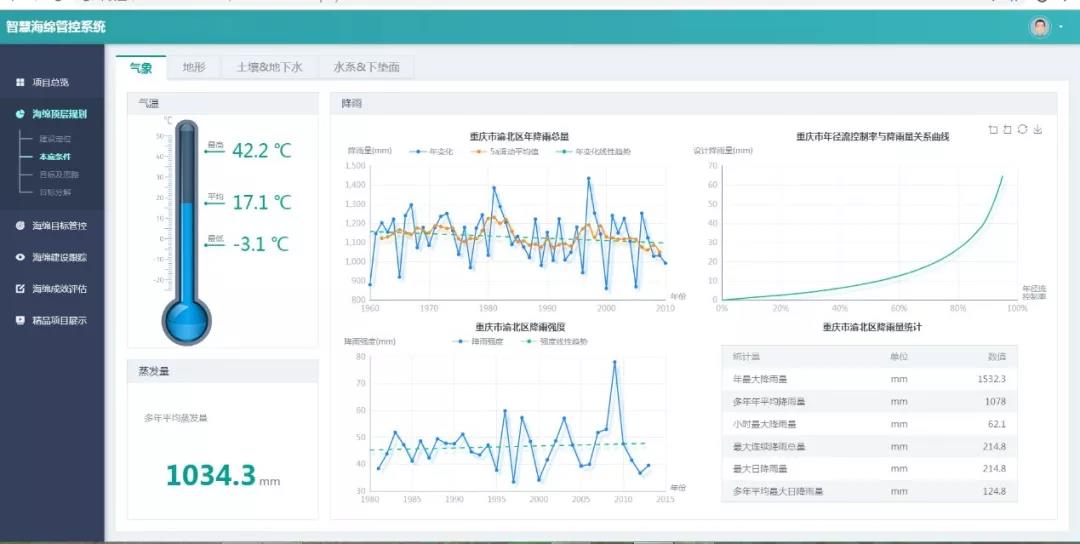Click the 多年平均蒸发量 label
Screen dimensions: 1080x544
pyautogui.click(x=176, y=418)
